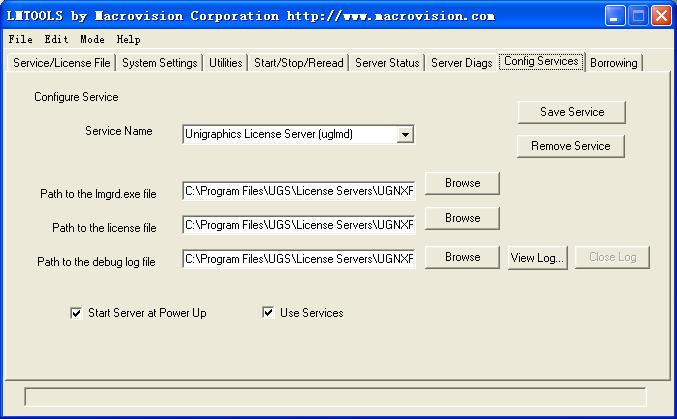Open the Server Status tab
This screenshot has width=677, height=419.
pyautogui.click(x=387, y=63)
